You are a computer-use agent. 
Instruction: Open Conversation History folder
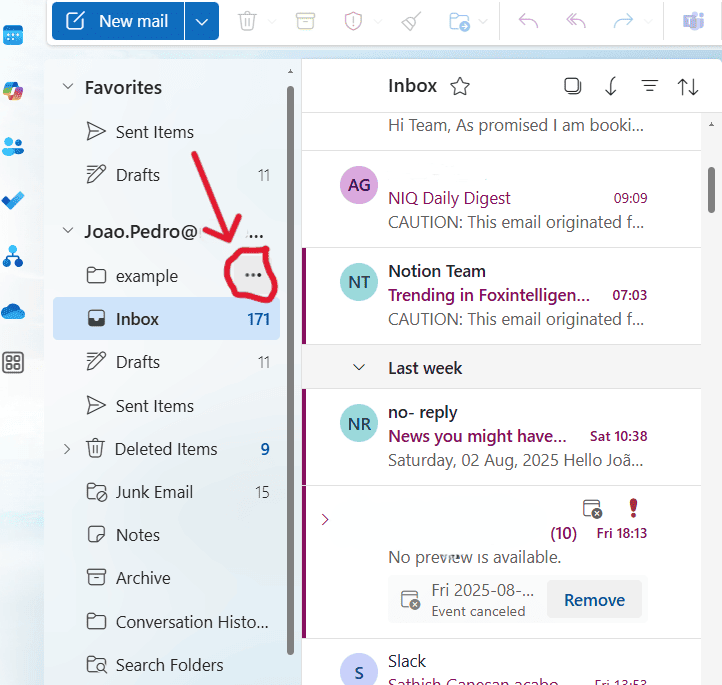pos(167,622)
